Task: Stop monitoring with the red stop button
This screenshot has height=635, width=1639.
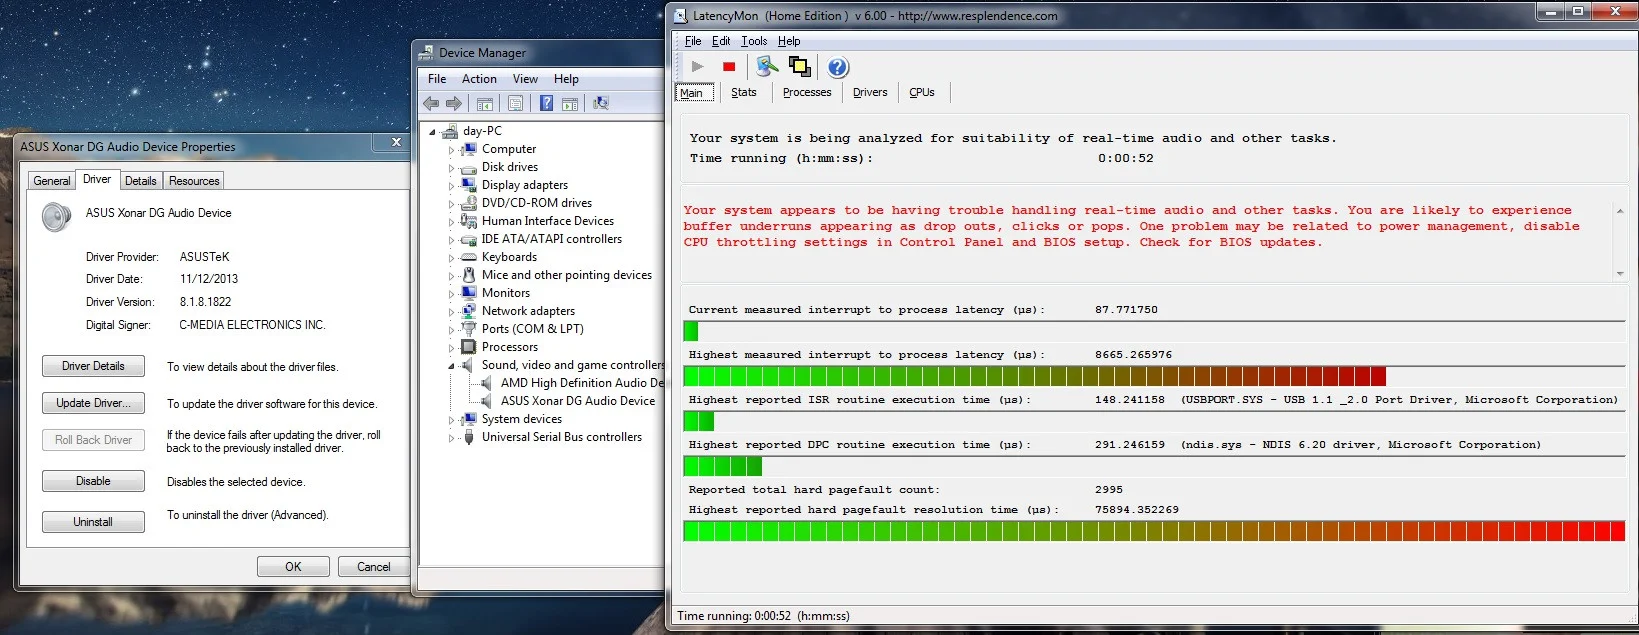Action: [729, 67]
